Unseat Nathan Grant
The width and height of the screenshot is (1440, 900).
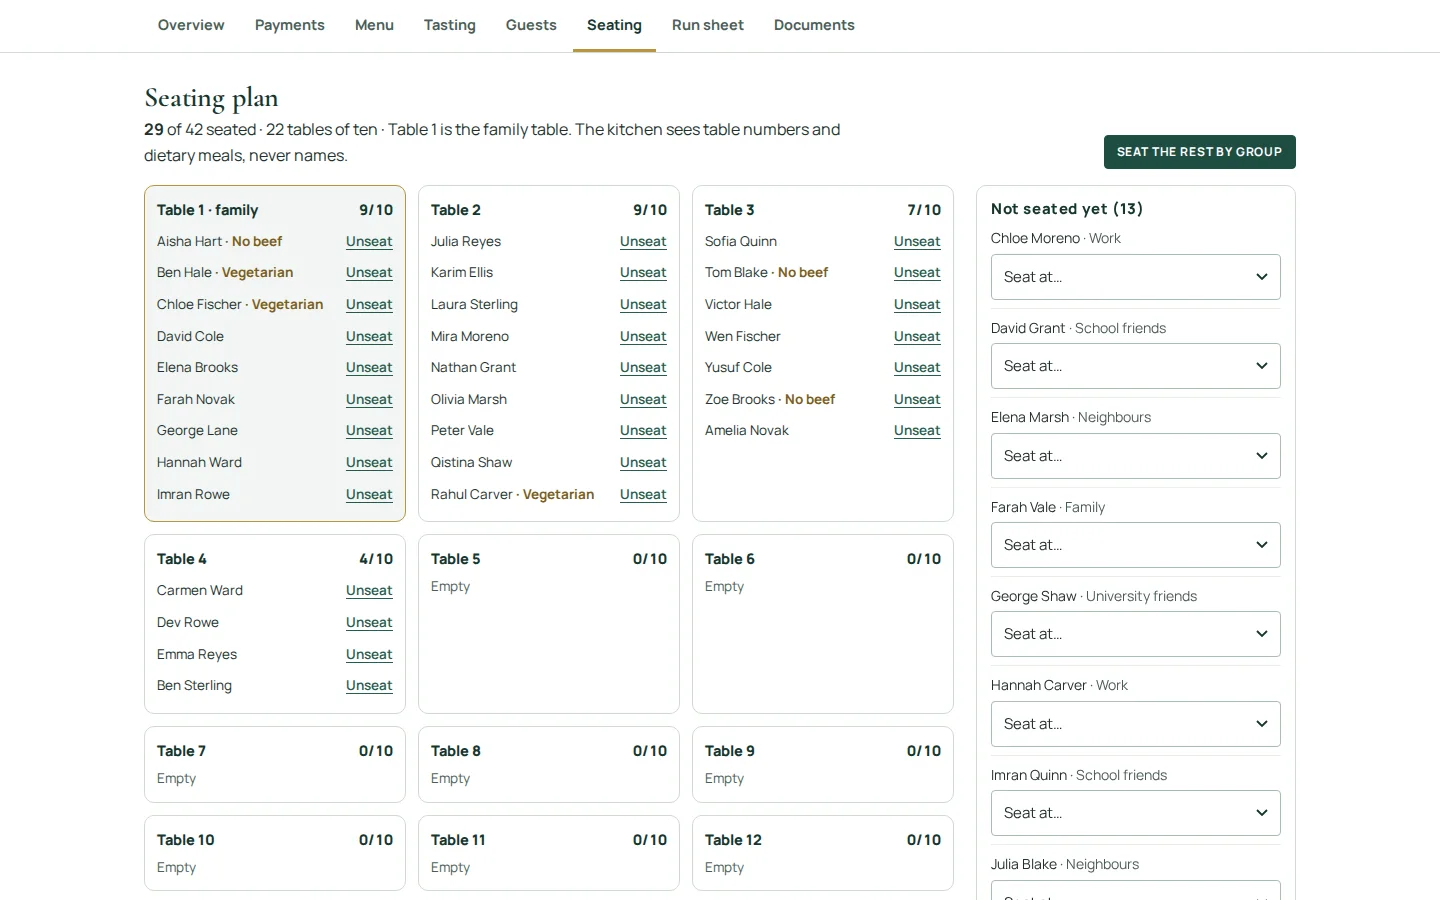(x=643, y=367)
